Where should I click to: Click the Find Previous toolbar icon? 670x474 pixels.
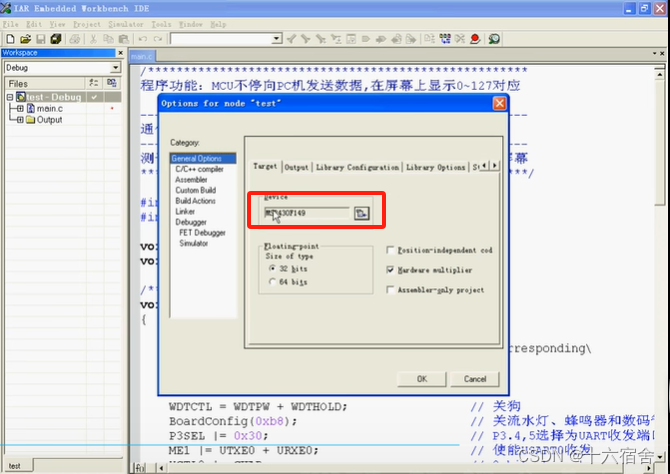[291, 39]
